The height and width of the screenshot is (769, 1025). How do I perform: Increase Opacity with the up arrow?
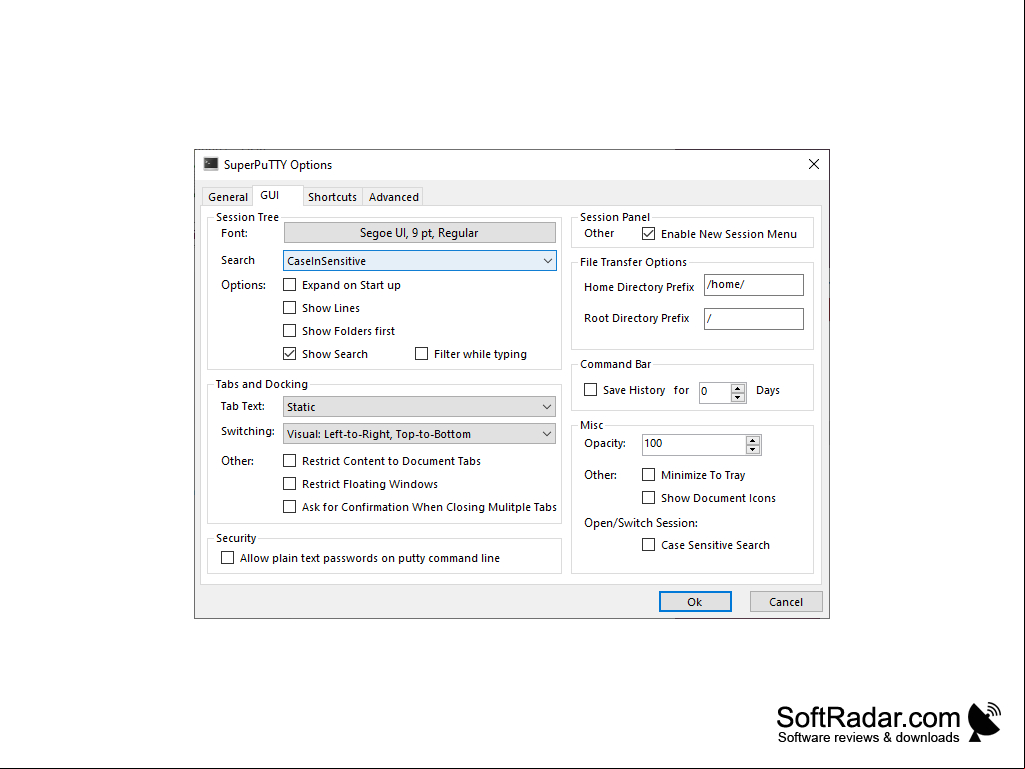[x=753, y=440]
